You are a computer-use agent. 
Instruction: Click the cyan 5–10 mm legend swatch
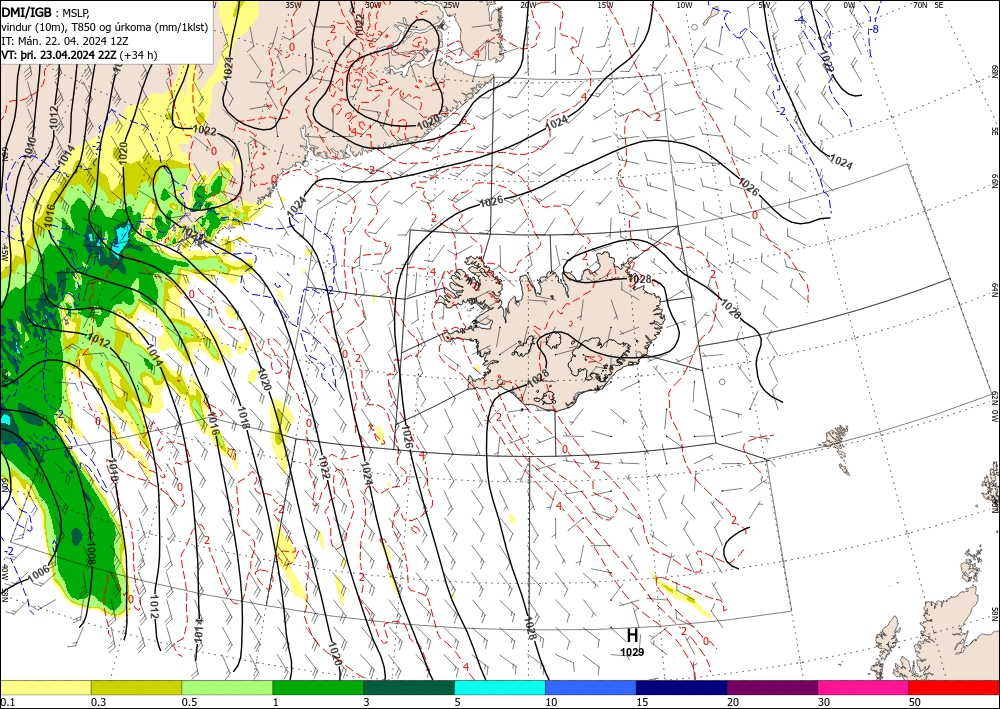click(500, 687)
